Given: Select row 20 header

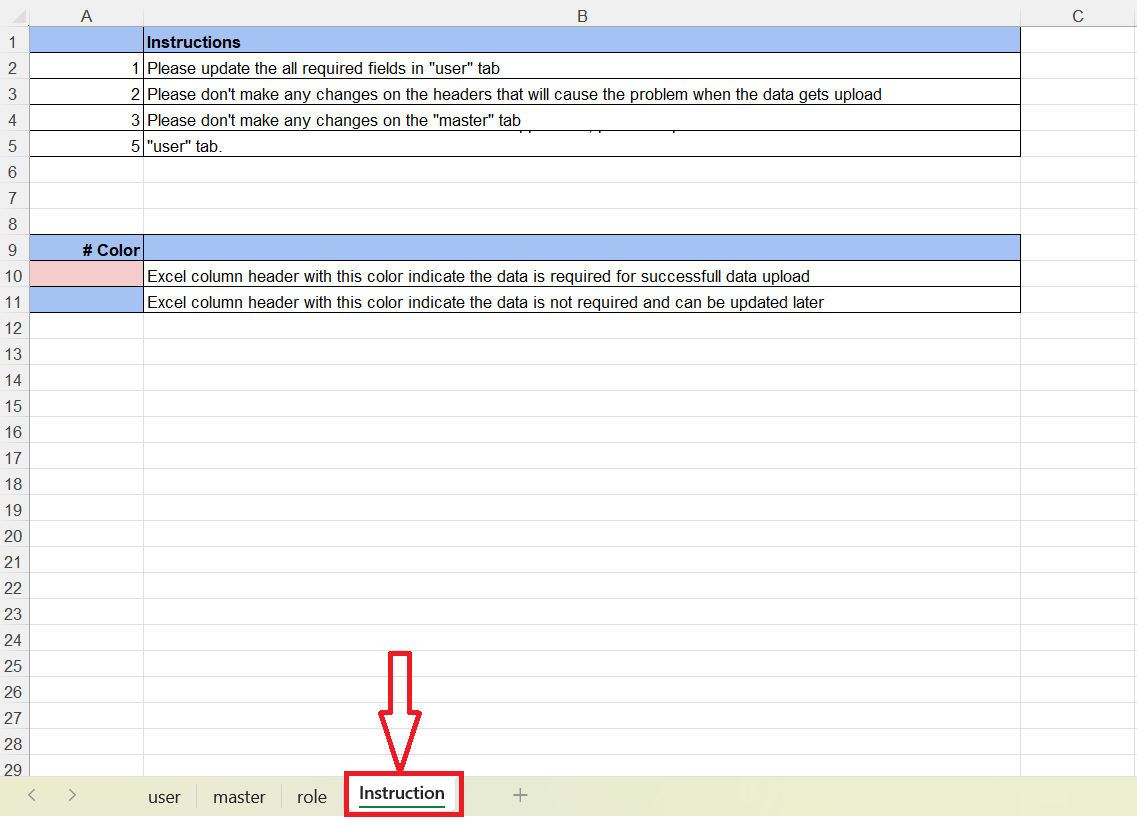Looking at the screenshot, I should (13, 536).
